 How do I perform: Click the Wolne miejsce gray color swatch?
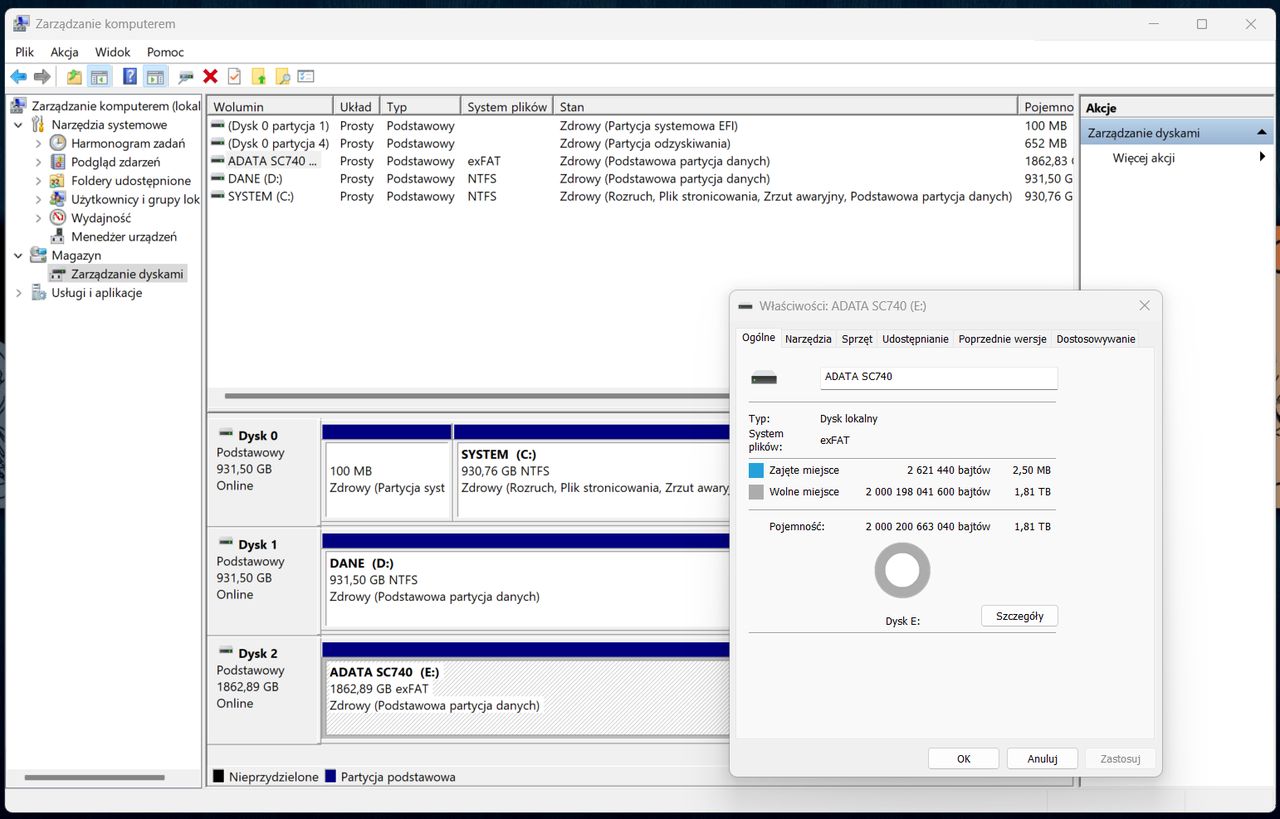click(756, 492)
